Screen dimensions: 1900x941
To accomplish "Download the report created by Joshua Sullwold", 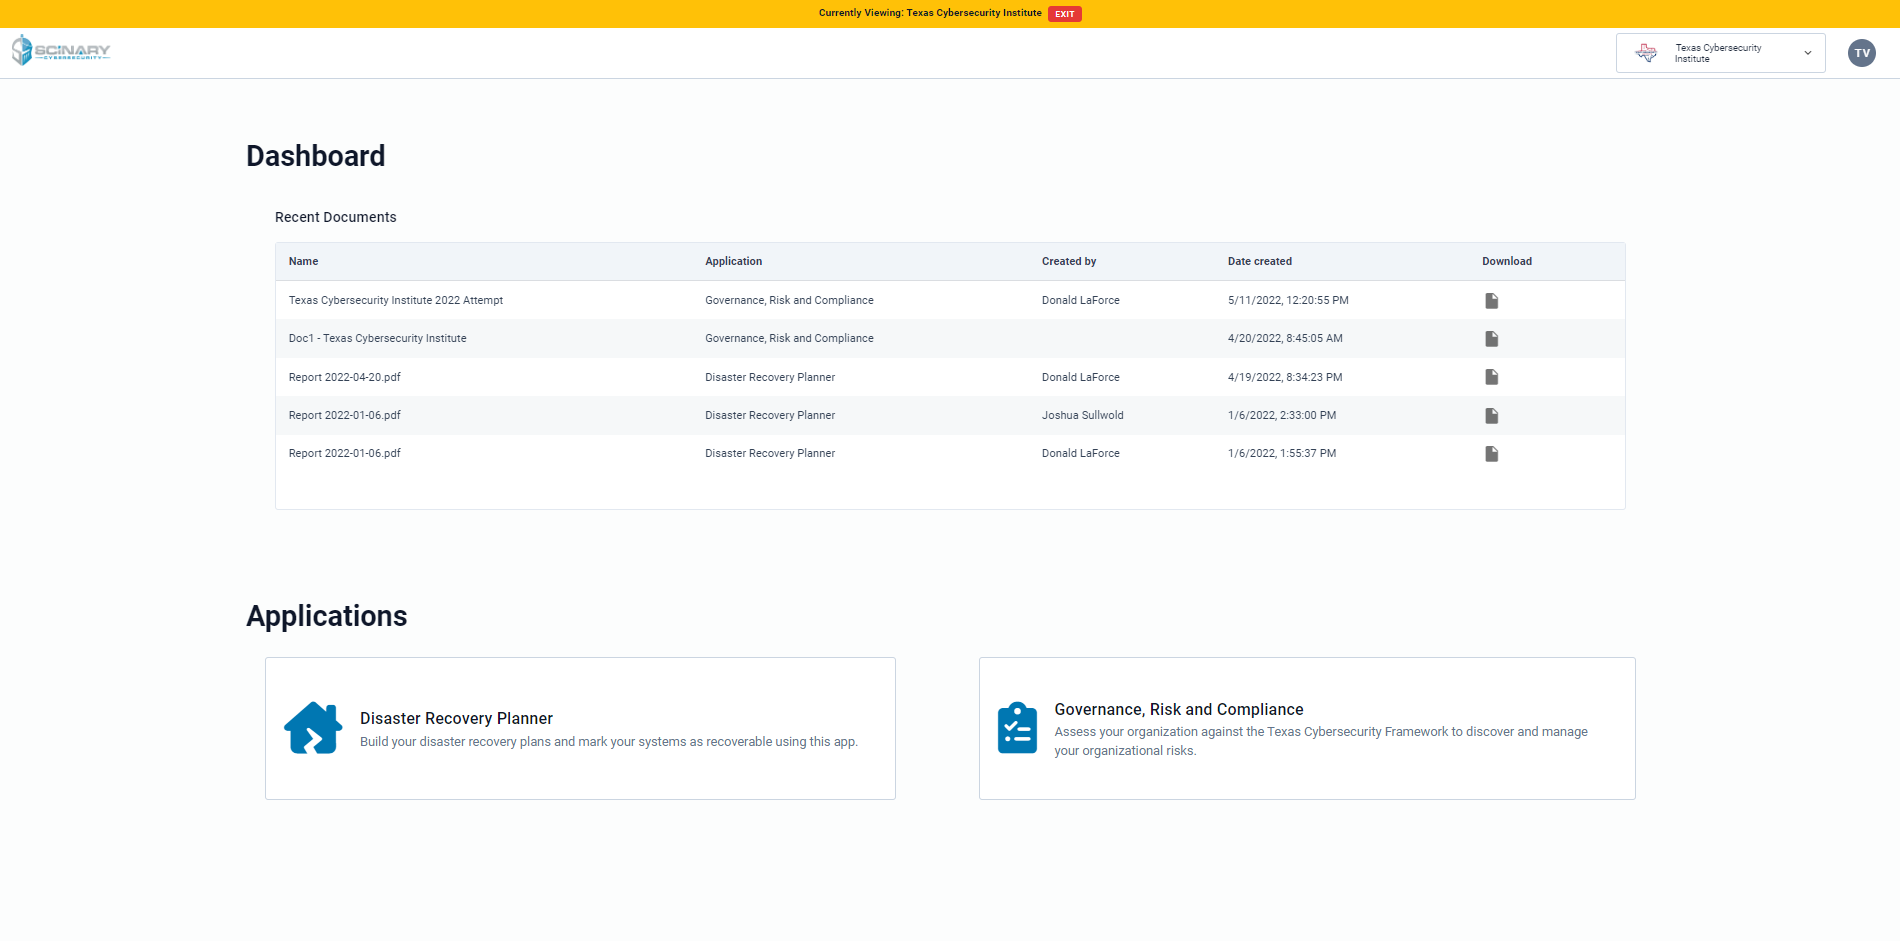I will click(1491, 416).
